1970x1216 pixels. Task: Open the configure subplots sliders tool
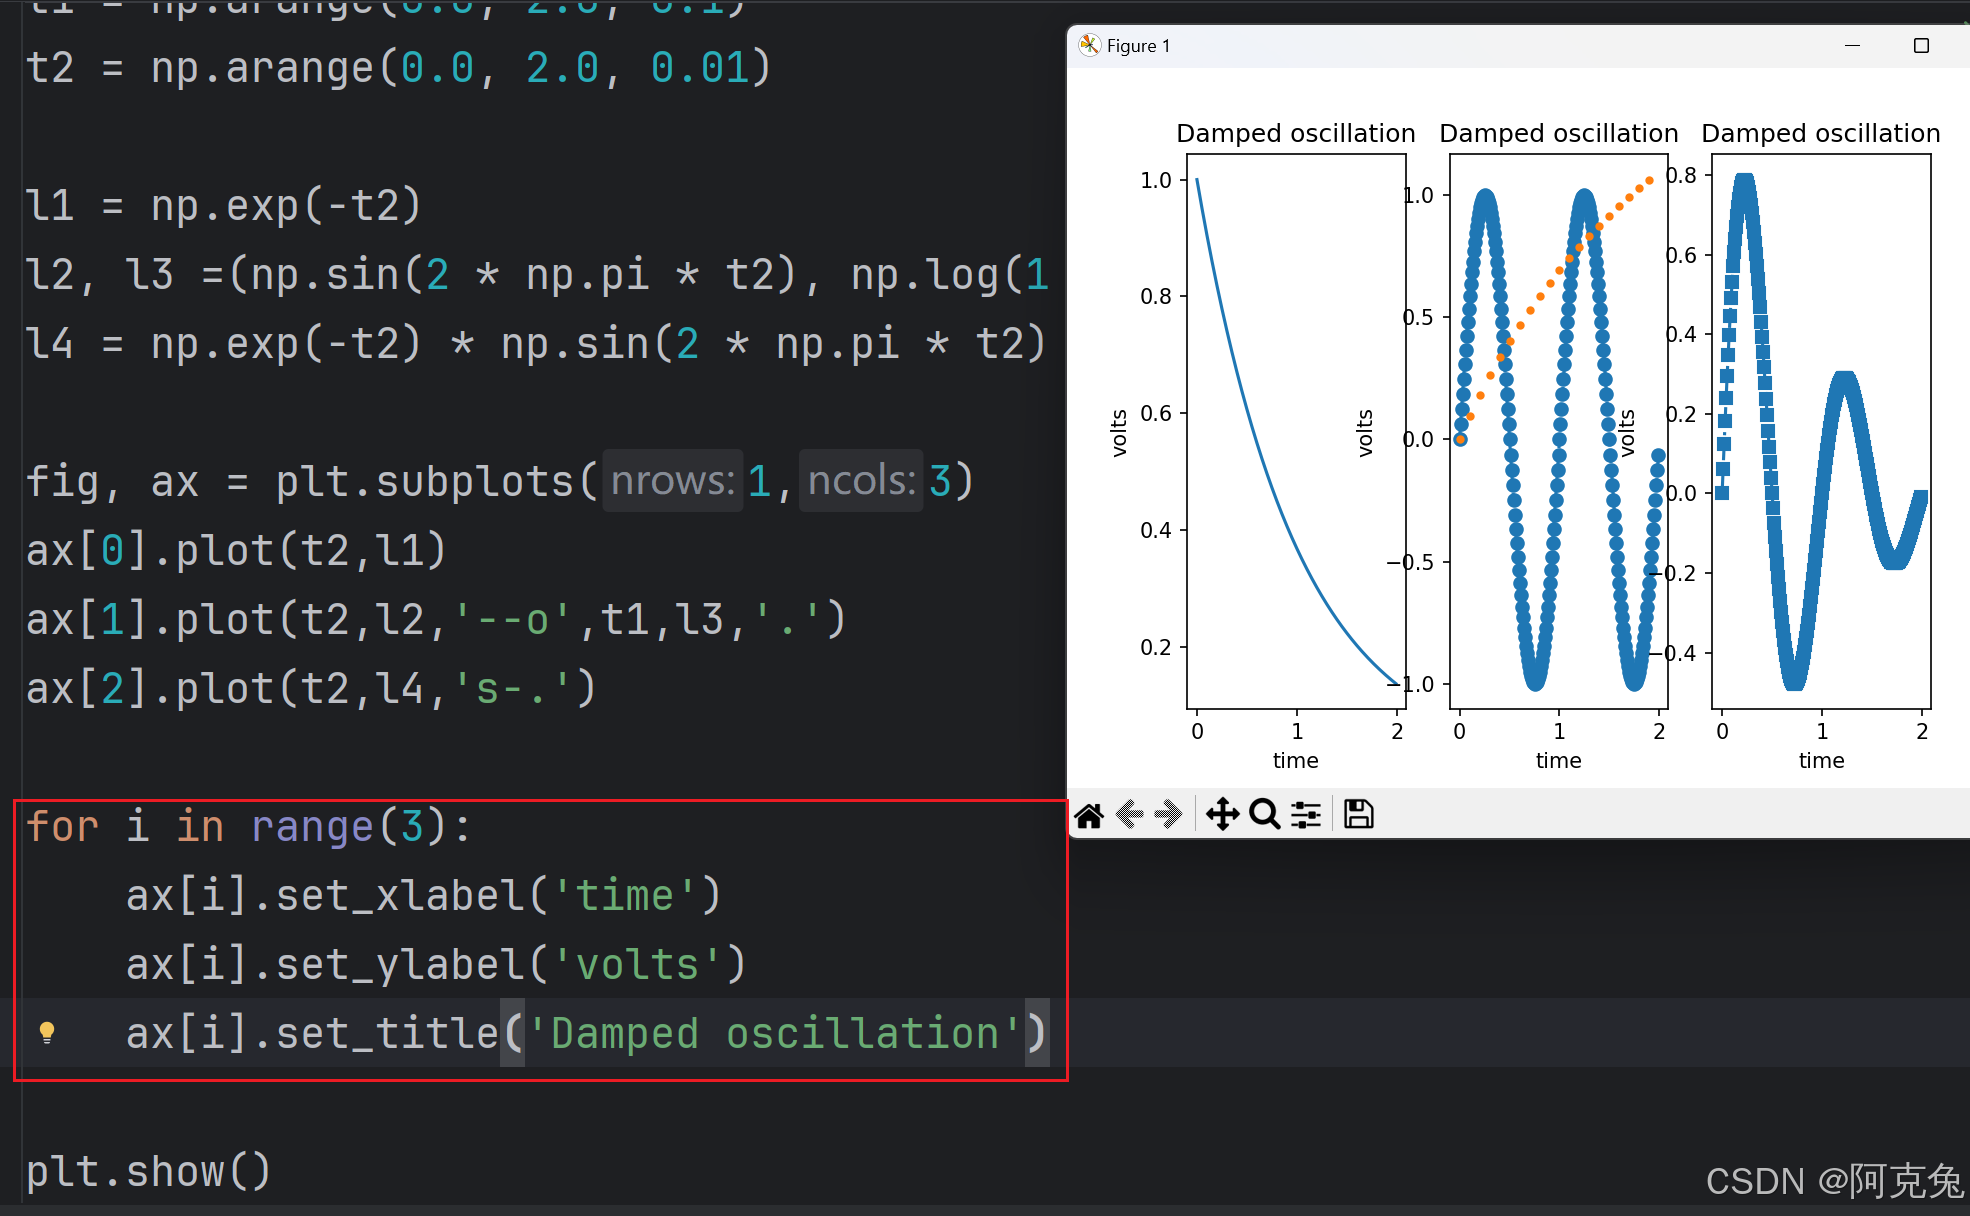click(1305, 814)
